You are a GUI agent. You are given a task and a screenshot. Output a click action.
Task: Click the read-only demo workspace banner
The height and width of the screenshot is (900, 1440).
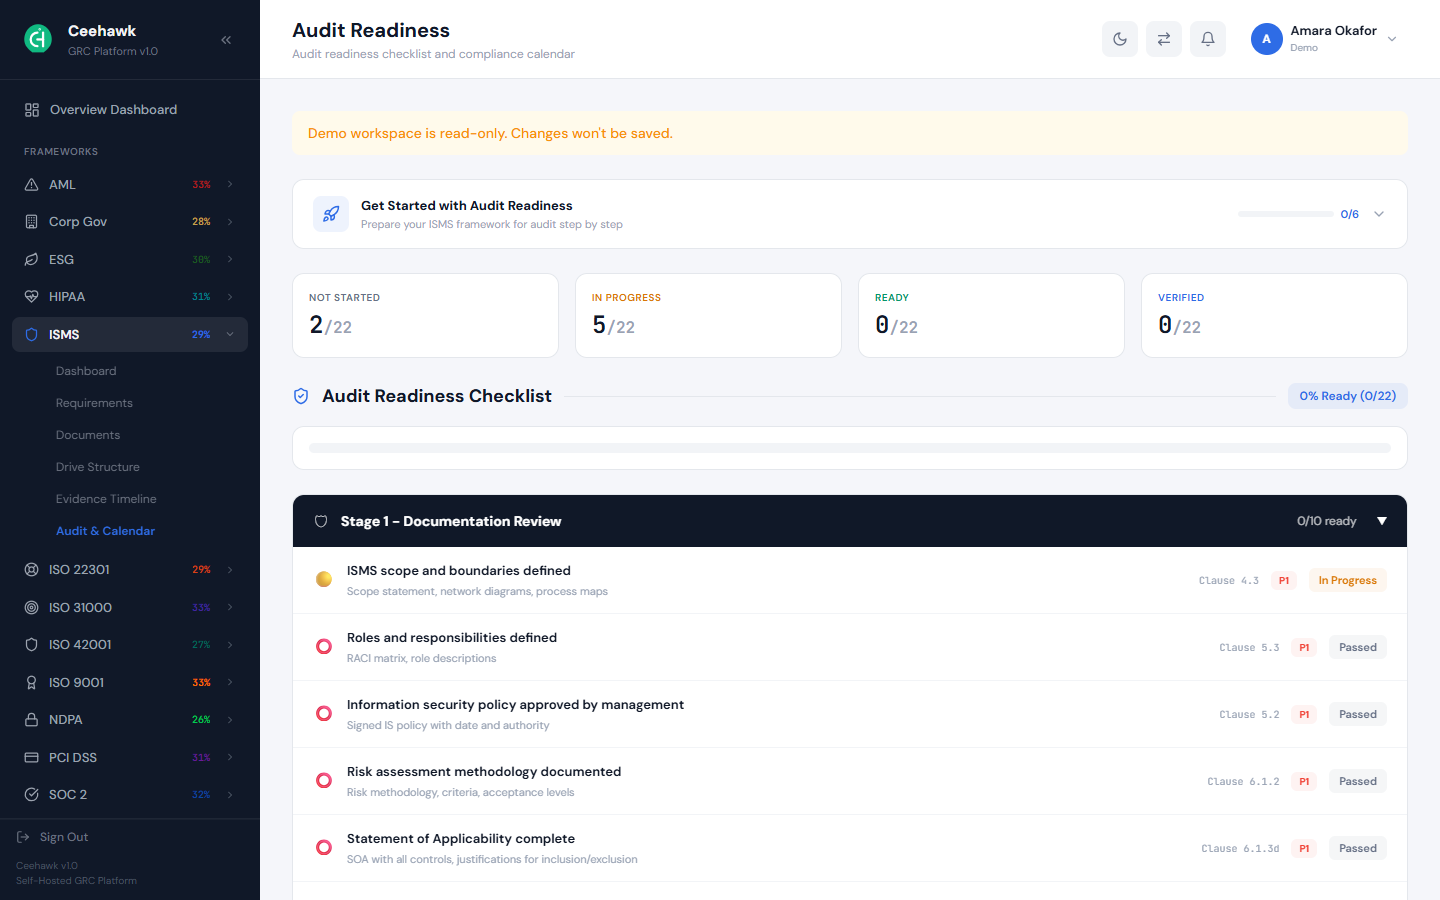pyautogui.click(x=850, y=133)
